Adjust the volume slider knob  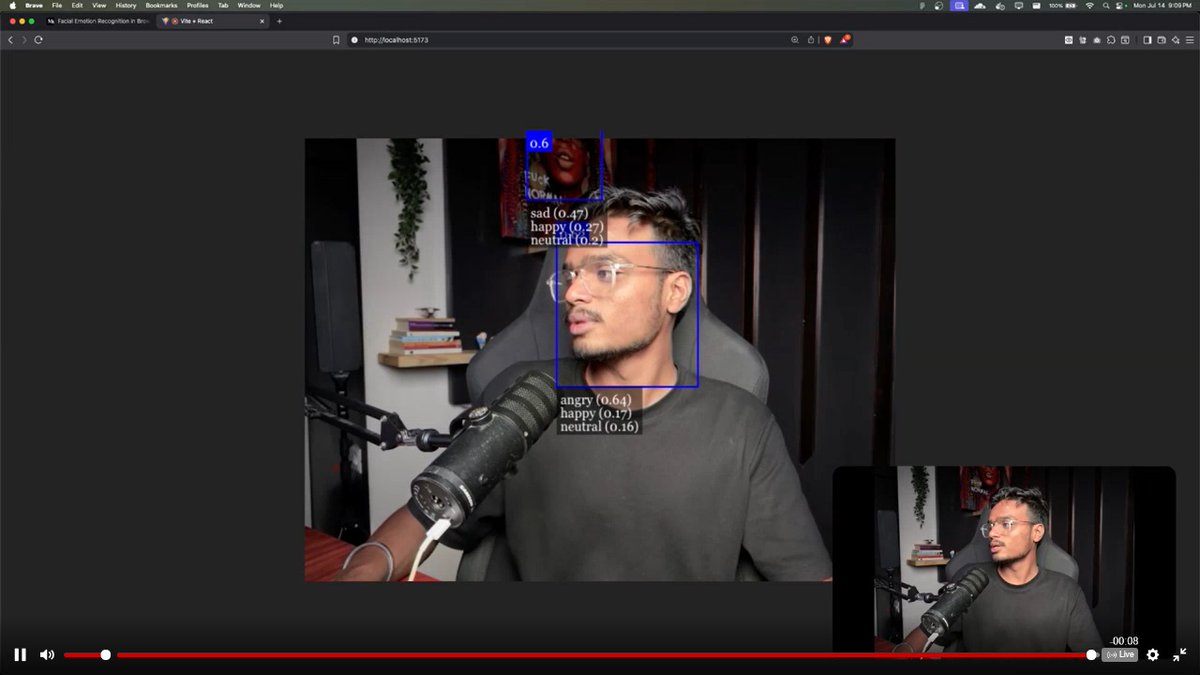(106, 655)
